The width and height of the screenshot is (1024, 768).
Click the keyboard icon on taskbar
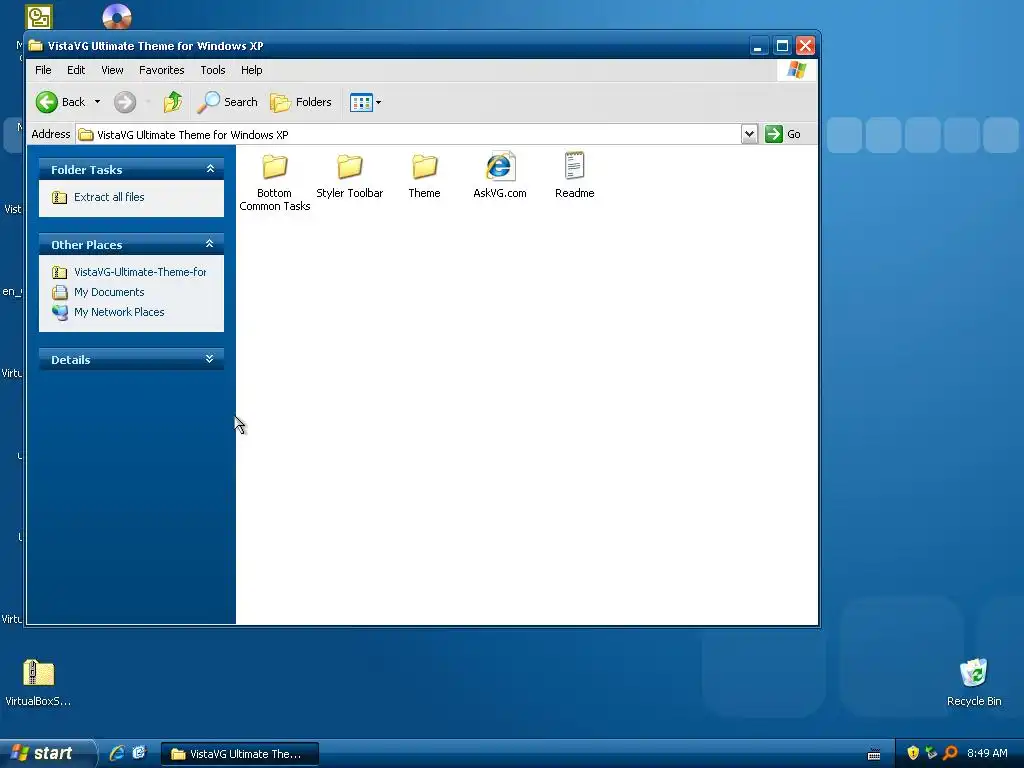[874, 754]
